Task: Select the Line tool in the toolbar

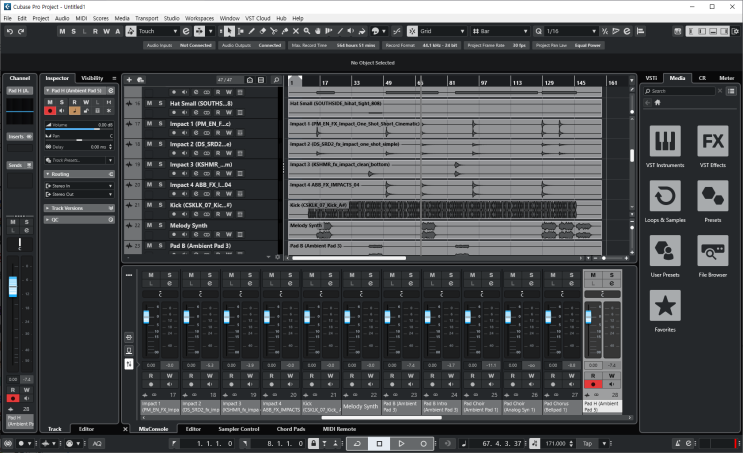Action: (340, 31)
